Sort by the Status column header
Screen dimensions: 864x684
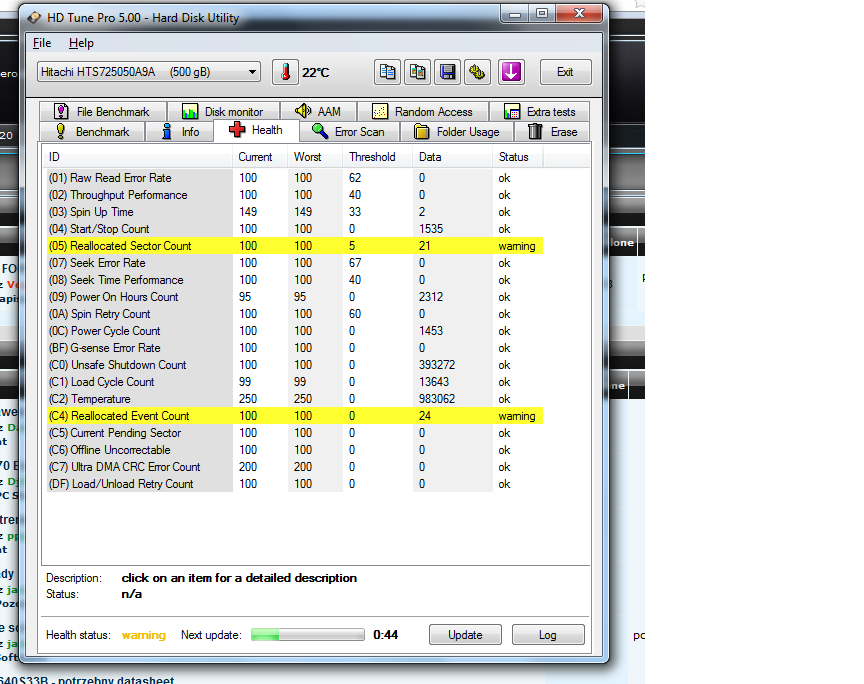517,157
